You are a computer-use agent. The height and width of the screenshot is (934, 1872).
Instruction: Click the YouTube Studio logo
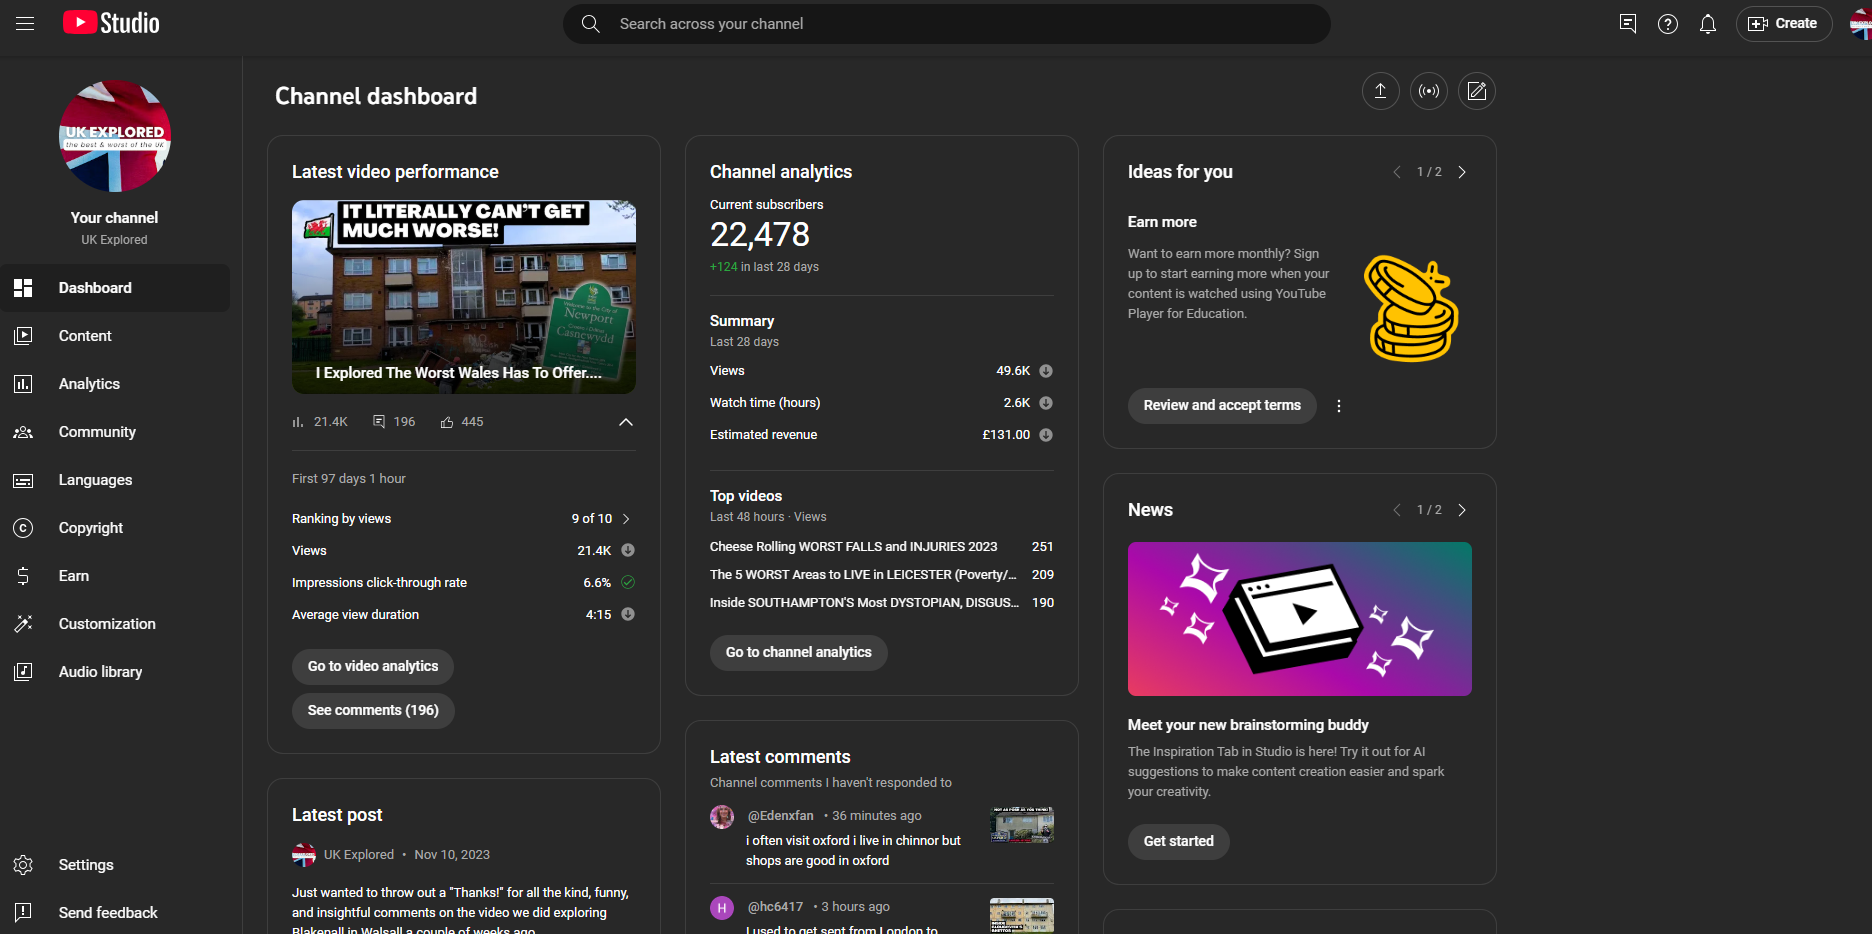coord(111,23)
